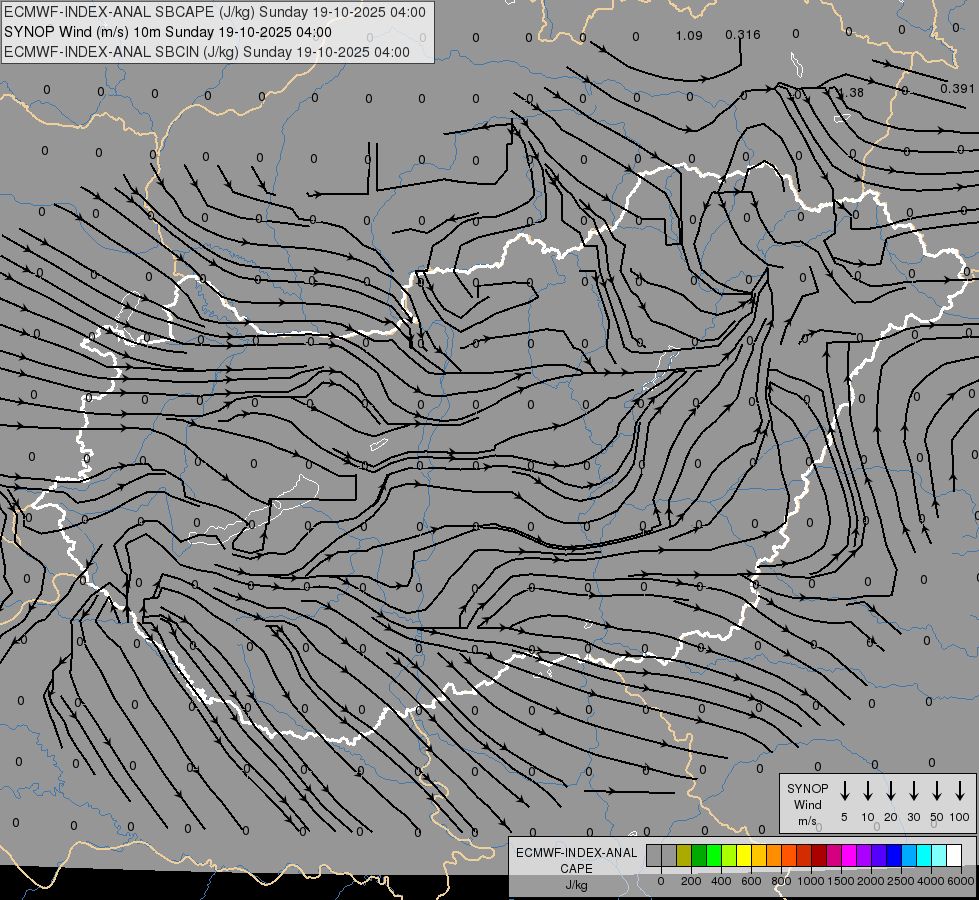Select the bright yellow CAPE color swatch
The image size is (979, 900).
coord(744,855)
